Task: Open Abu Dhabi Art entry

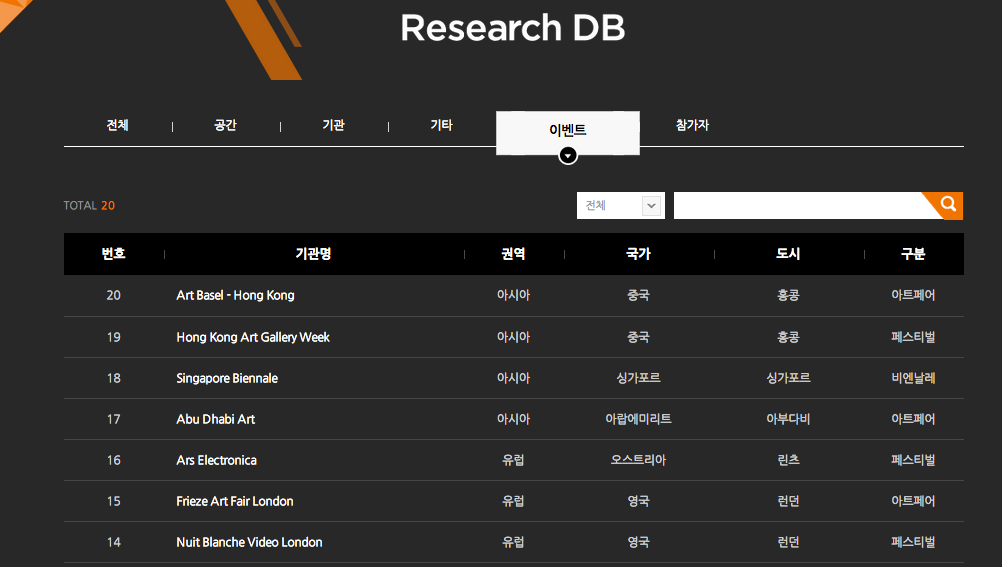Action: (215, 419)
